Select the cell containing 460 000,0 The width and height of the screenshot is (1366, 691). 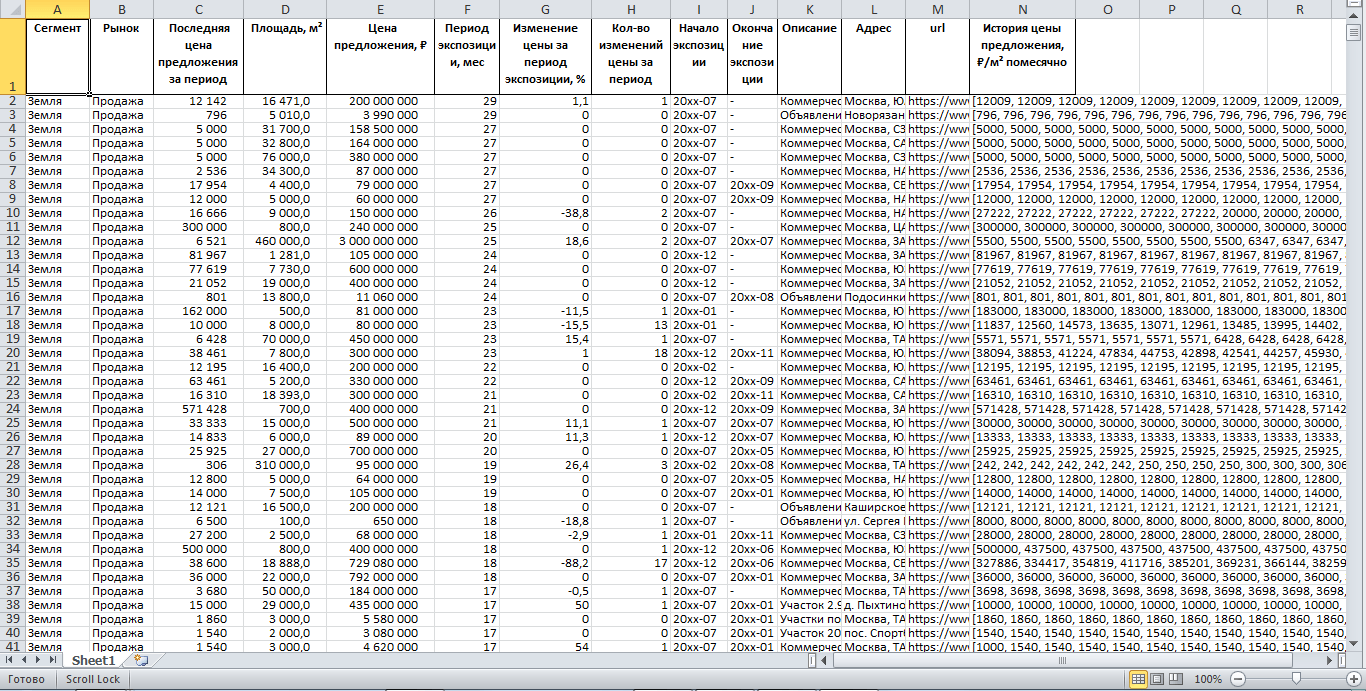[x=285, y=241]
